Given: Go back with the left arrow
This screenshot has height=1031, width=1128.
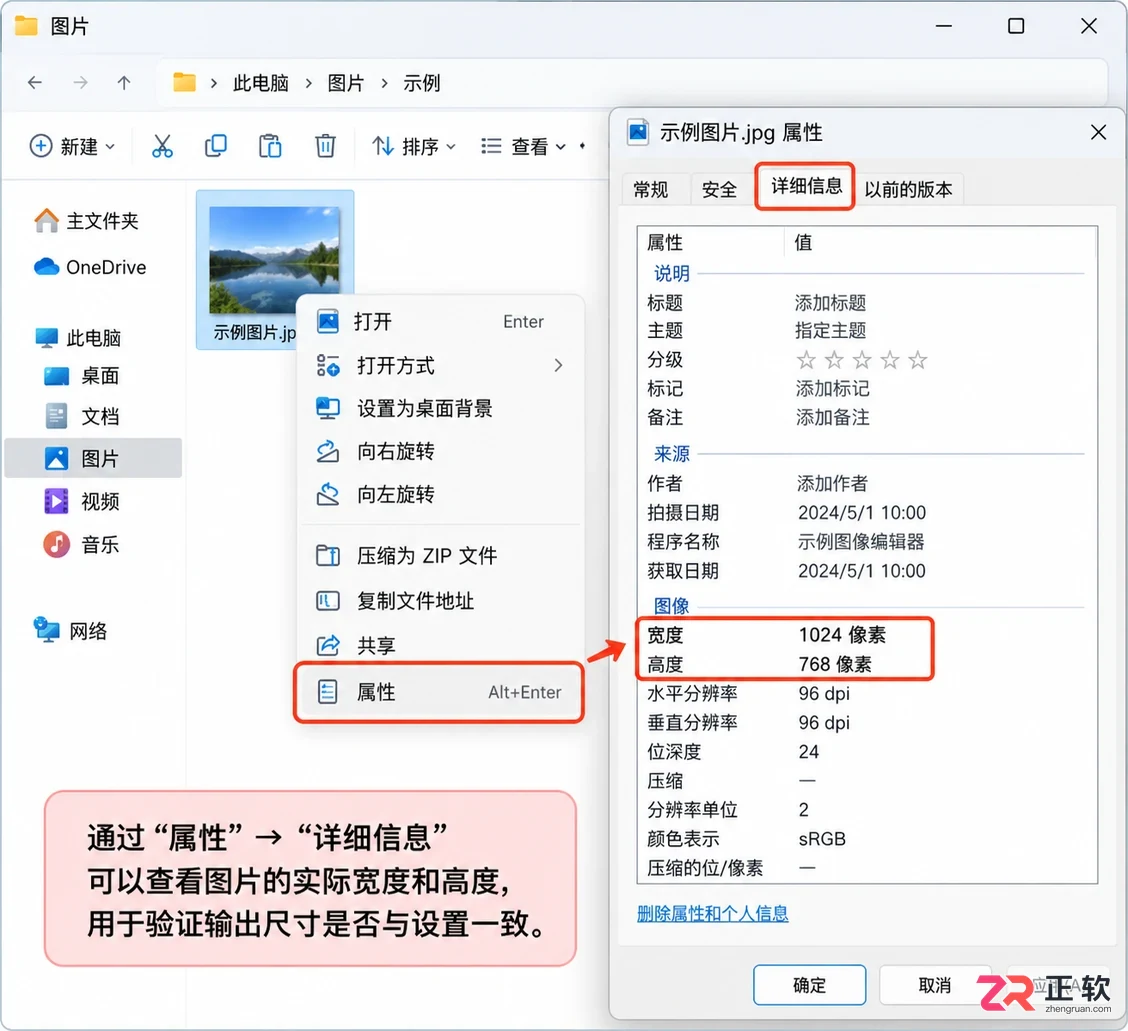Looking at the screenshot, I should click(35, 83).
